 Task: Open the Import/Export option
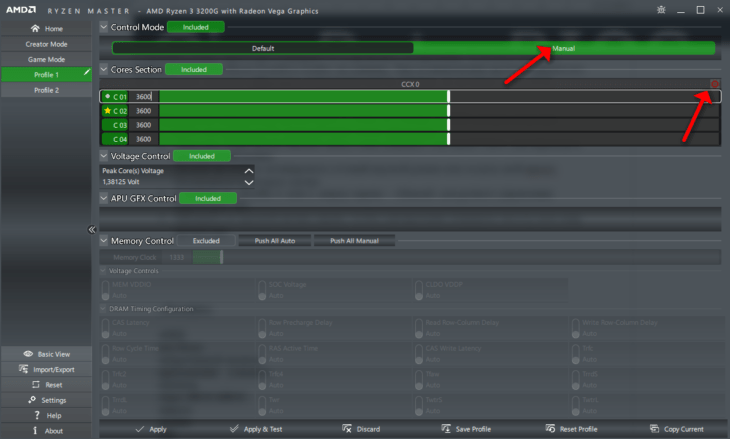pos(47,369)
